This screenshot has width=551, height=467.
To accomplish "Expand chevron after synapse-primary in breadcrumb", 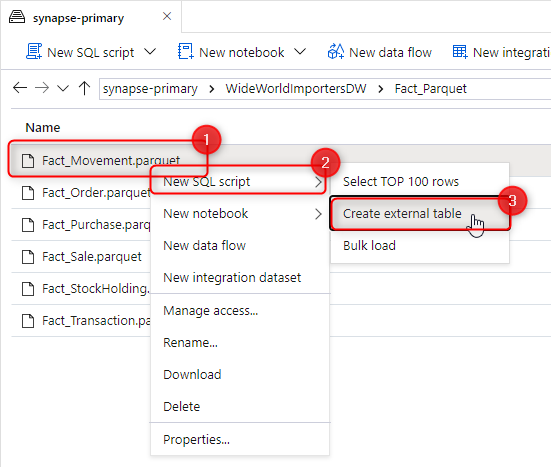I will click(212, 89).
